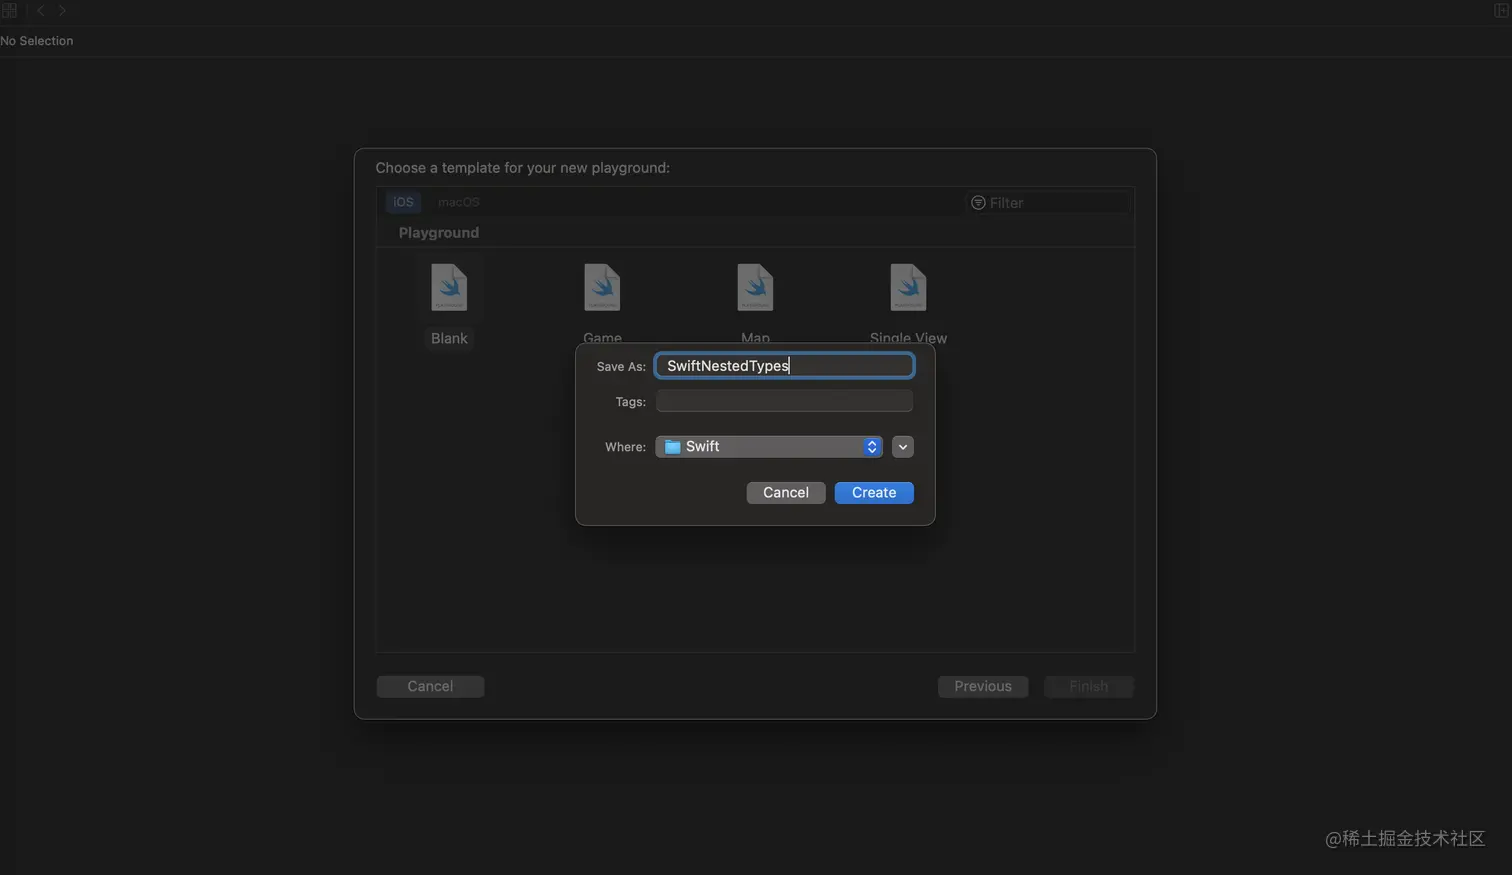Focus the Save As name field
The image size is (1512, 875).
(x=784, y=366)
